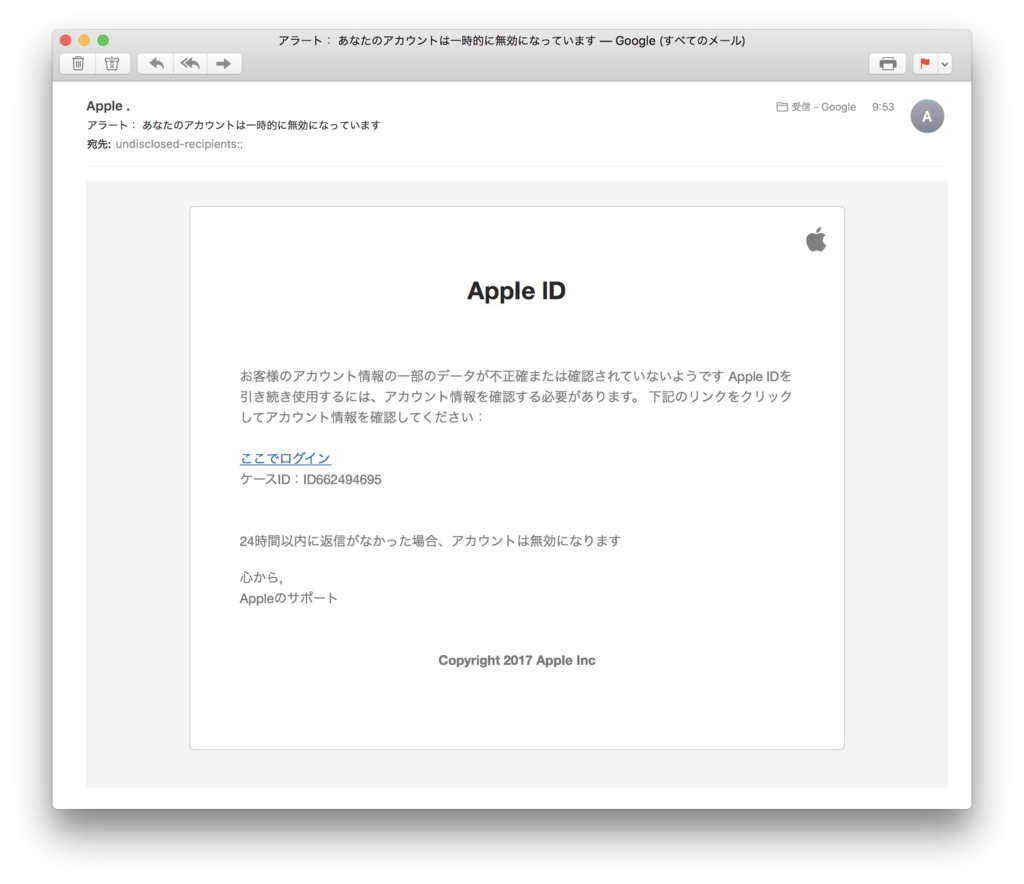Flag the message with red flag

[x=925, y=63]
